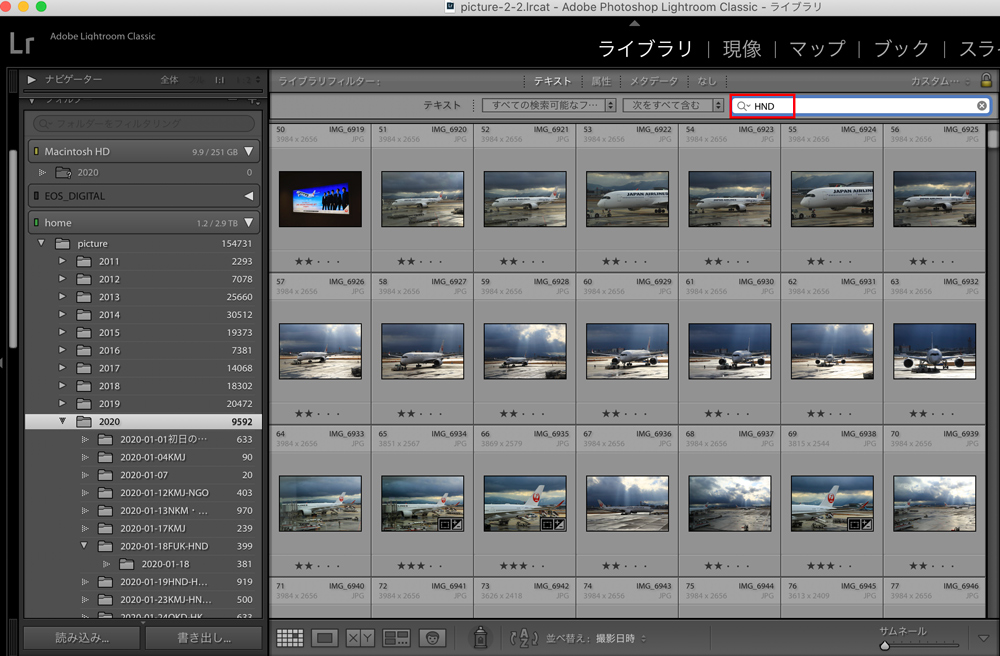The width and height of the screenshot is (1000, 656).
Task: Select the 2020-01-04KMJ folder
Action: point(143,457)
